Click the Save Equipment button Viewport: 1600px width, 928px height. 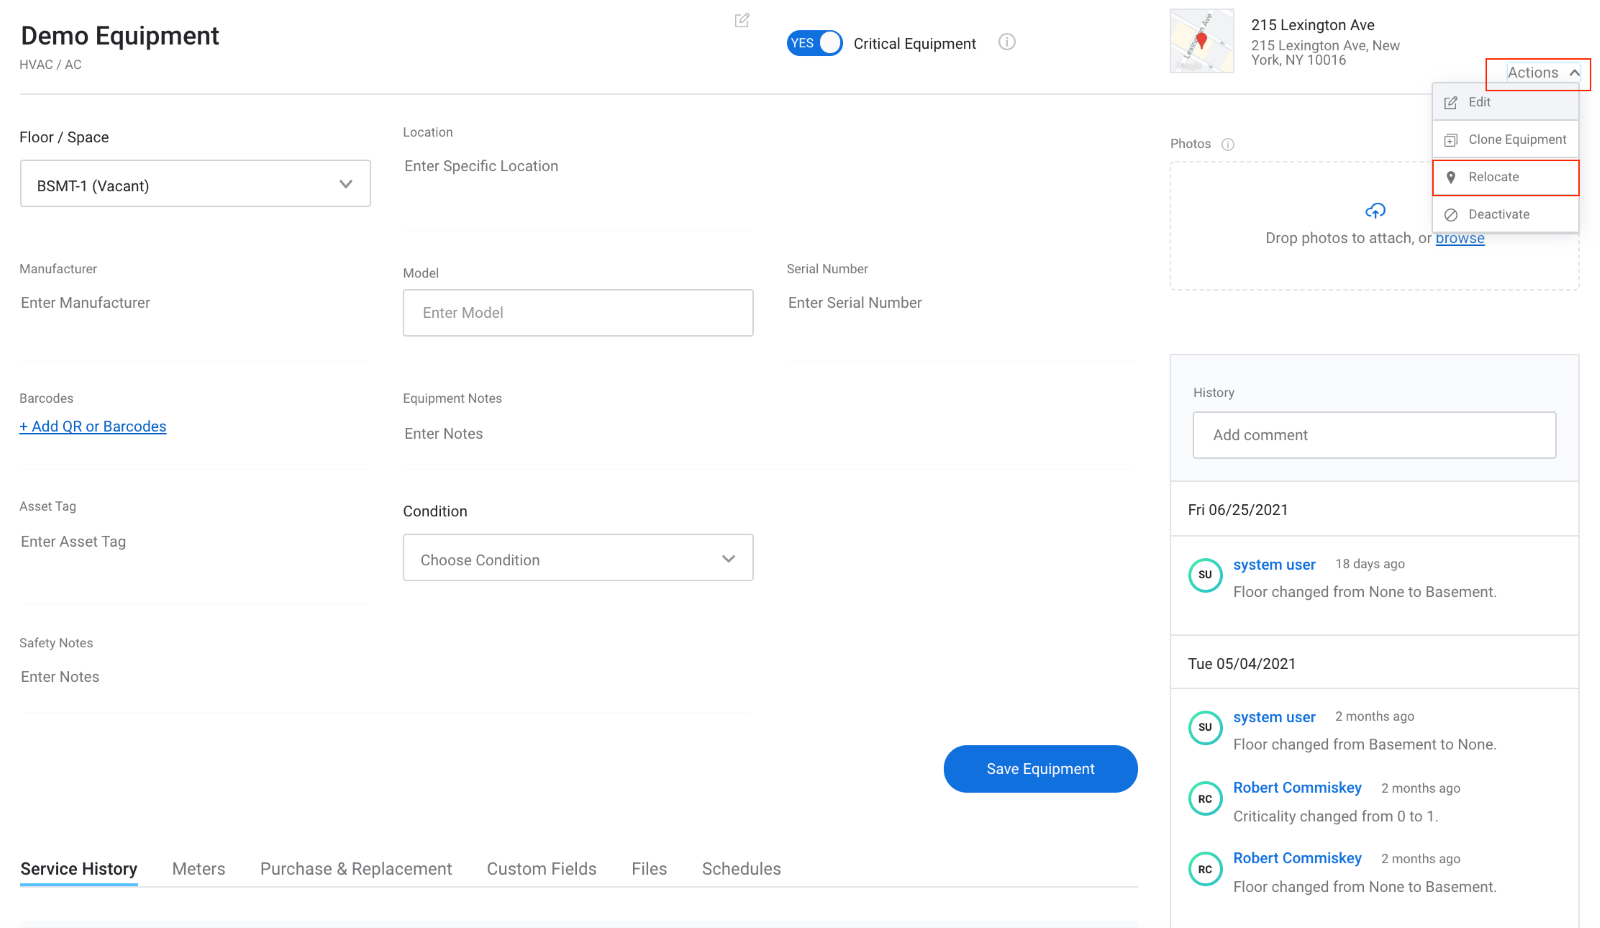click(1040, 769)
